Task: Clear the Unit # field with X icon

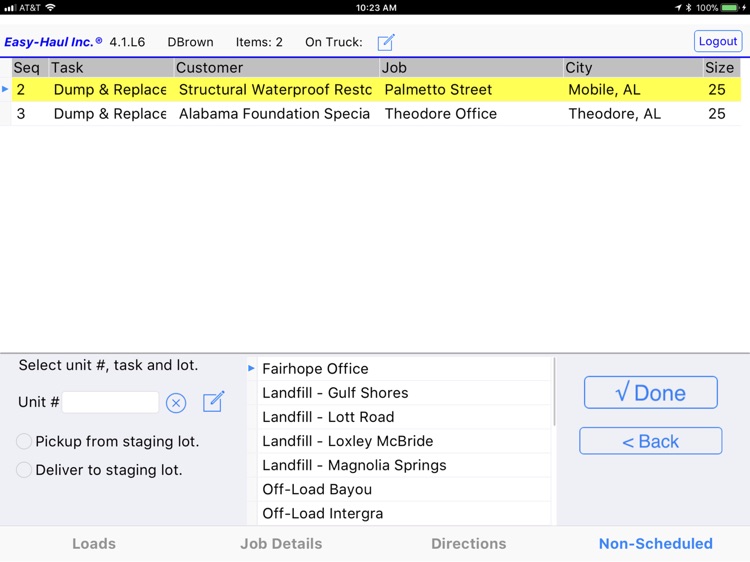Action: tap(176, 403)
